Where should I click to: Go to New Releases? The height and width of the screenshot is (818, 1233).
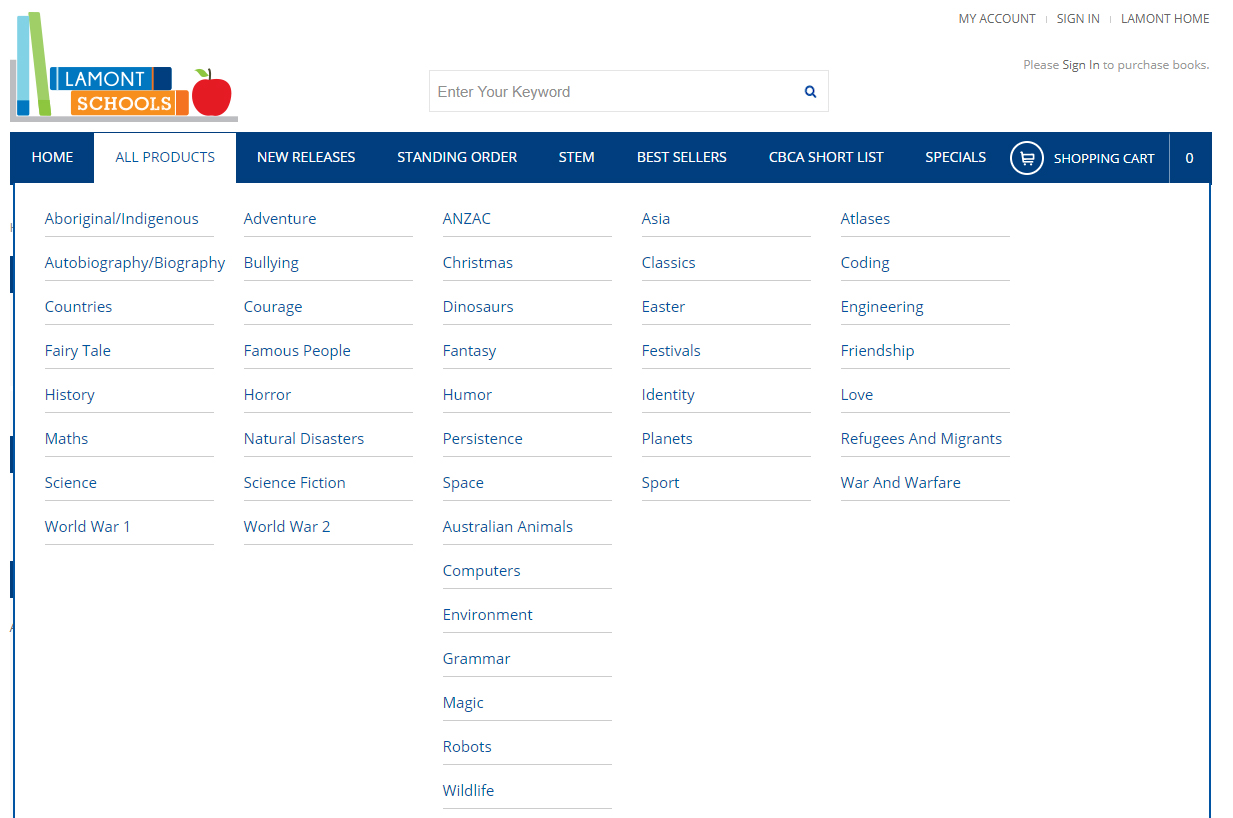[305, 157]
